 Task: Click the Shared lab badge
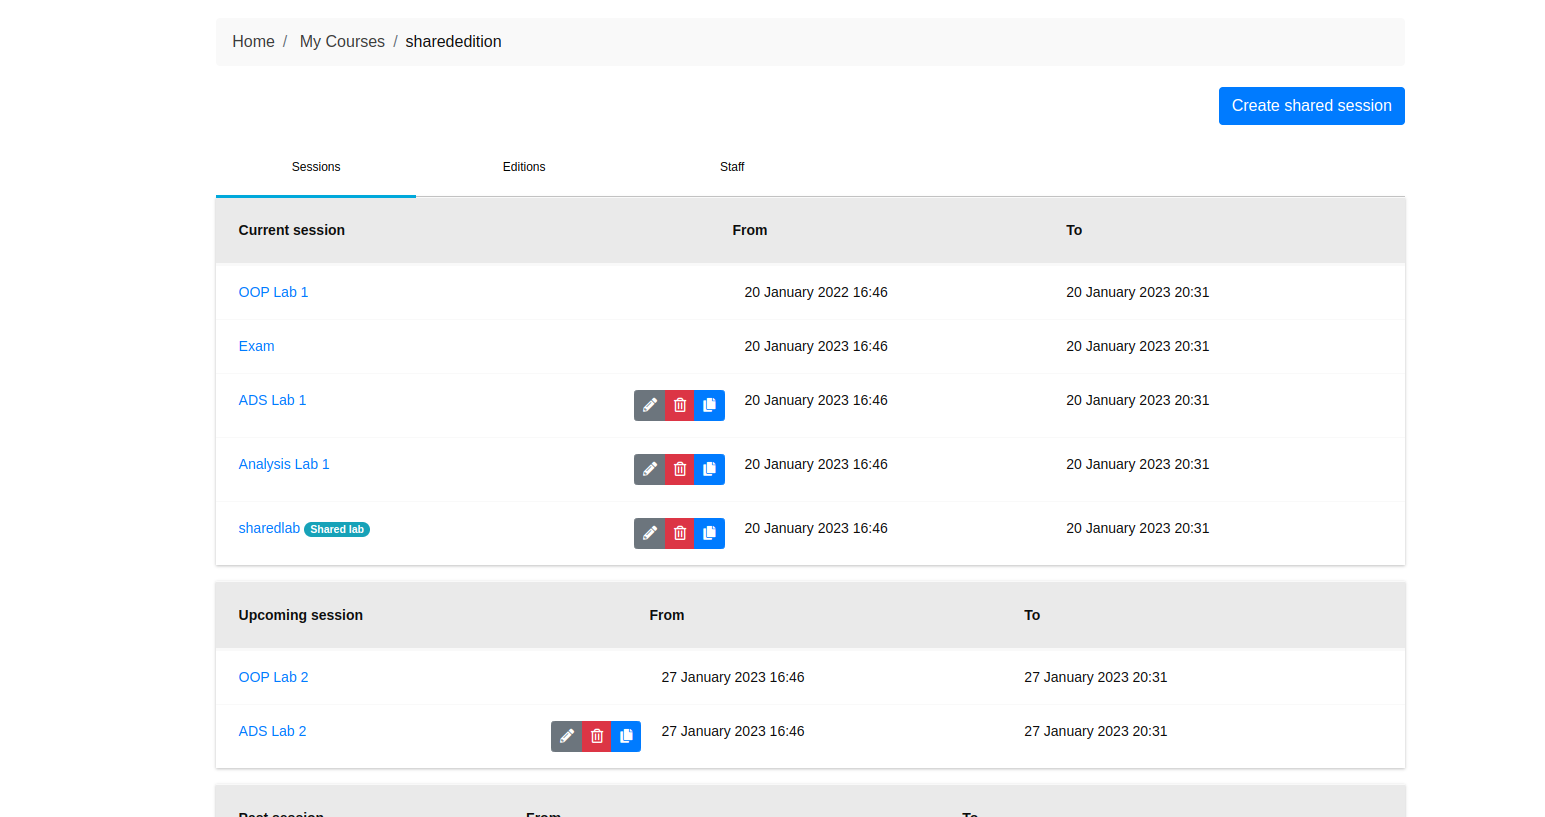(x=337, y=529)
